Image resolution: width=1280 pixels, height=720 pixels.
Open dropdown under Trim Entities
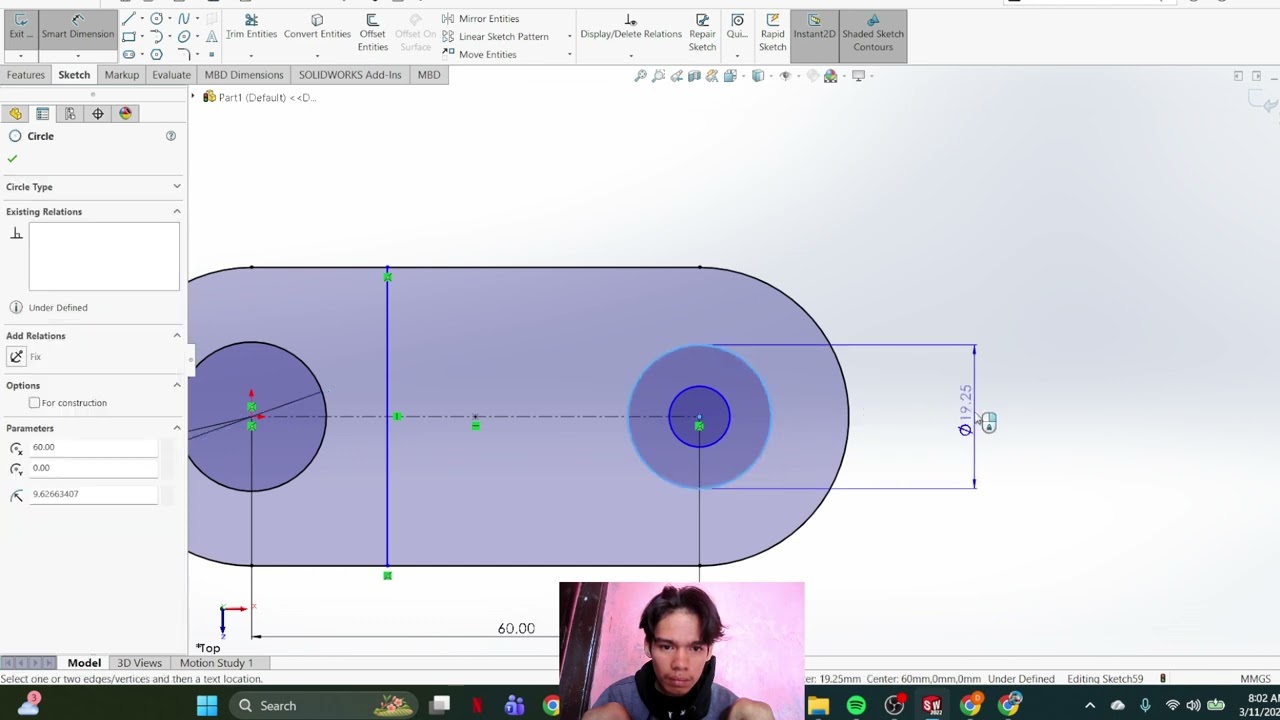tap(251, 55)
